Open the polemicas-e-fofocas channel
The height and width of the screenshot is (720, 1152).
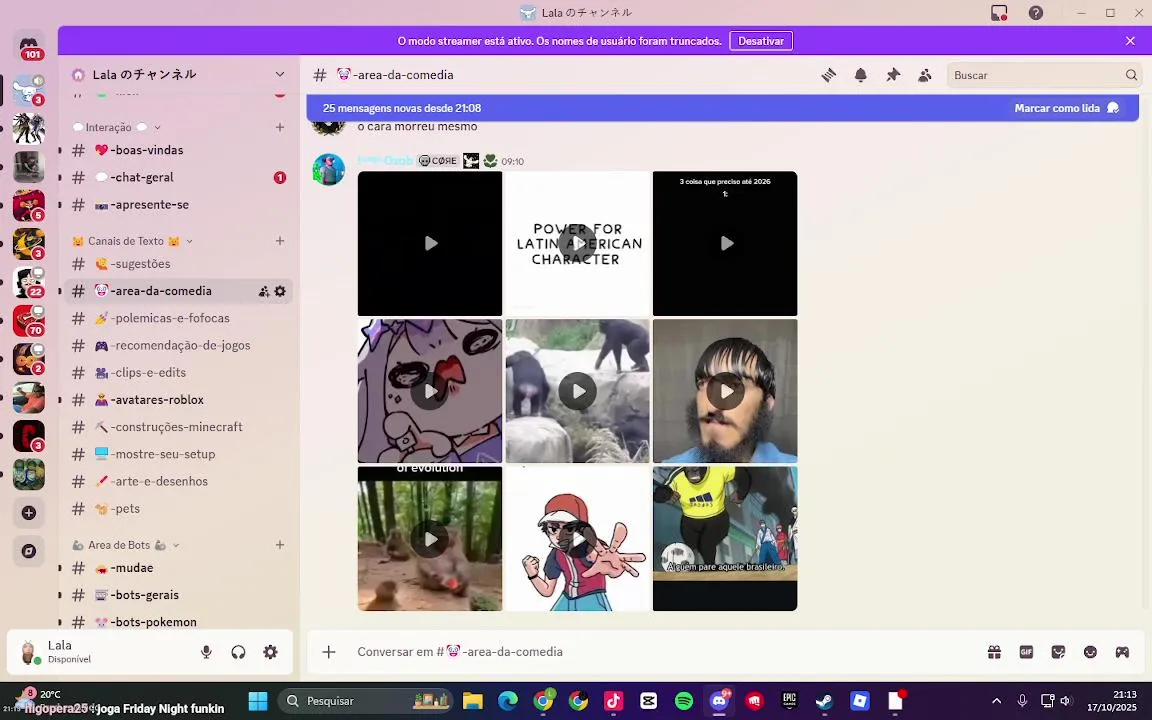click(179, 318)
